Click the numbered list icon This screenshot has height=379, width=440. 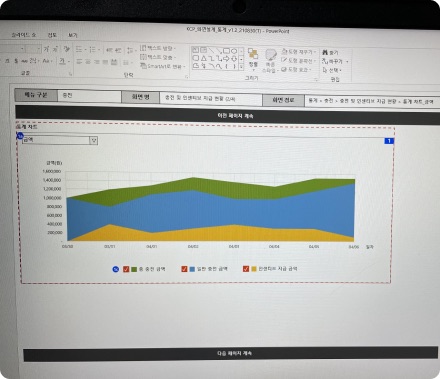click(93, 49)
